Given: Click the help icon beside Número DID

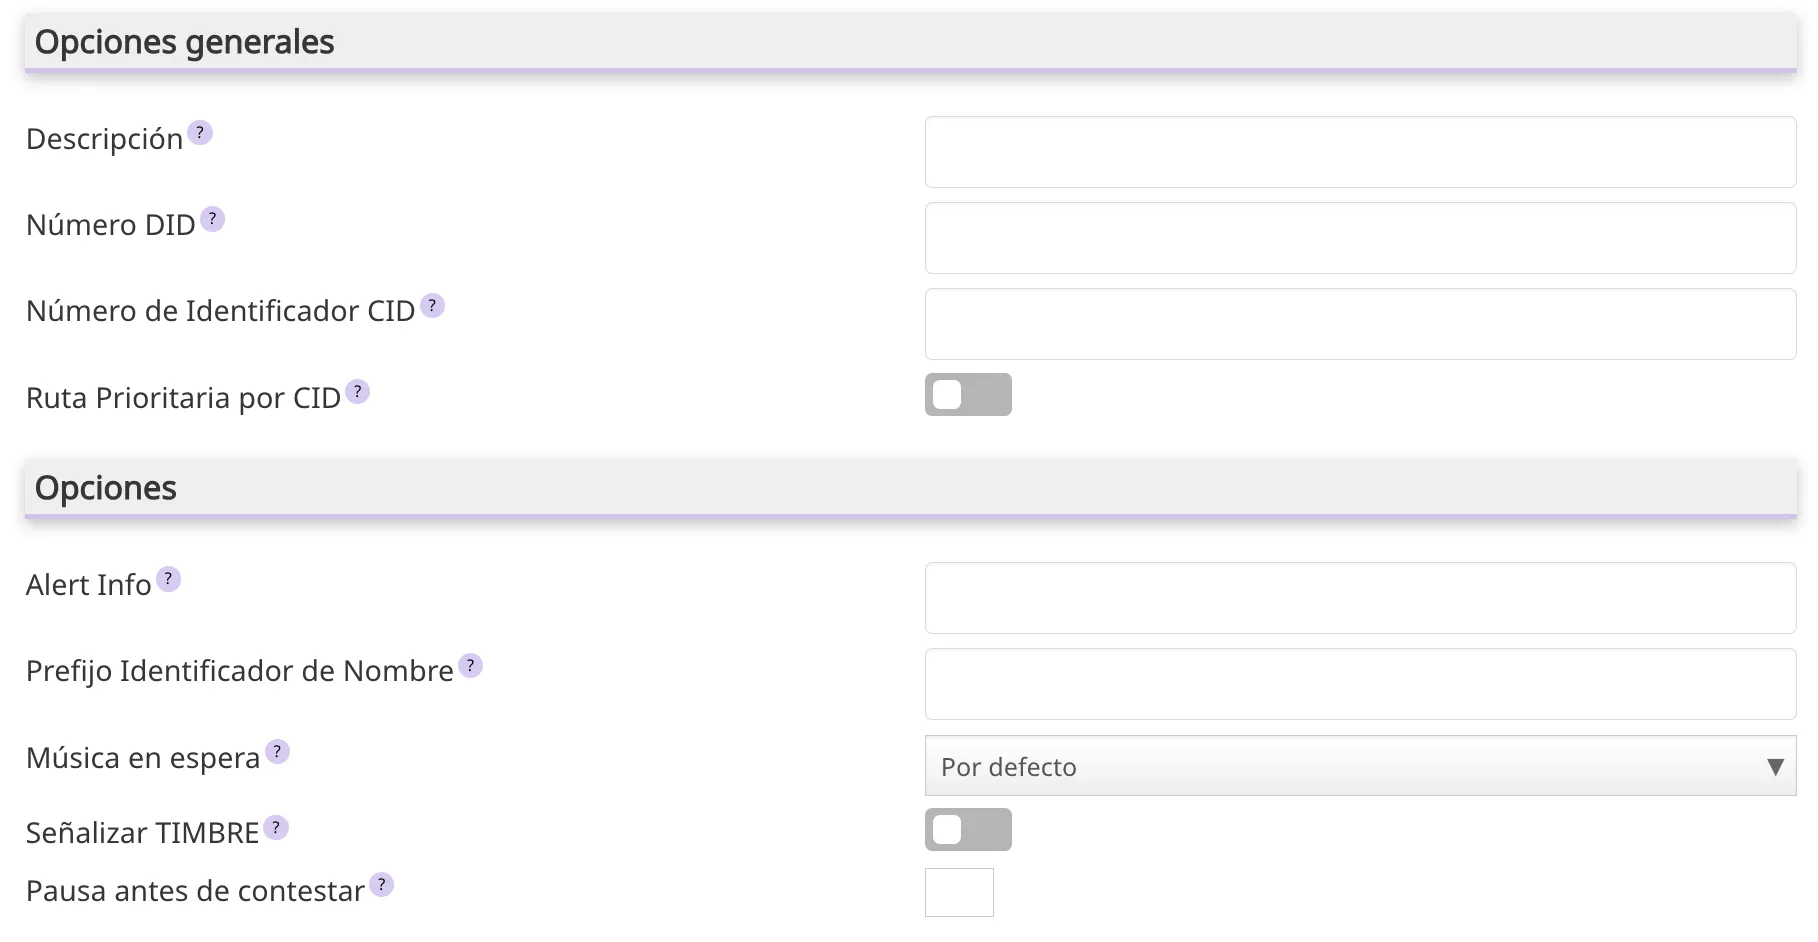Looking at the screenshot, I should (x=212, y=219).
